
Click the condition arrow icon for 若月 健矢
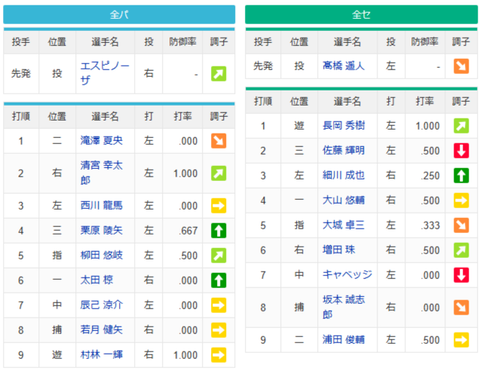click(219, 330)
